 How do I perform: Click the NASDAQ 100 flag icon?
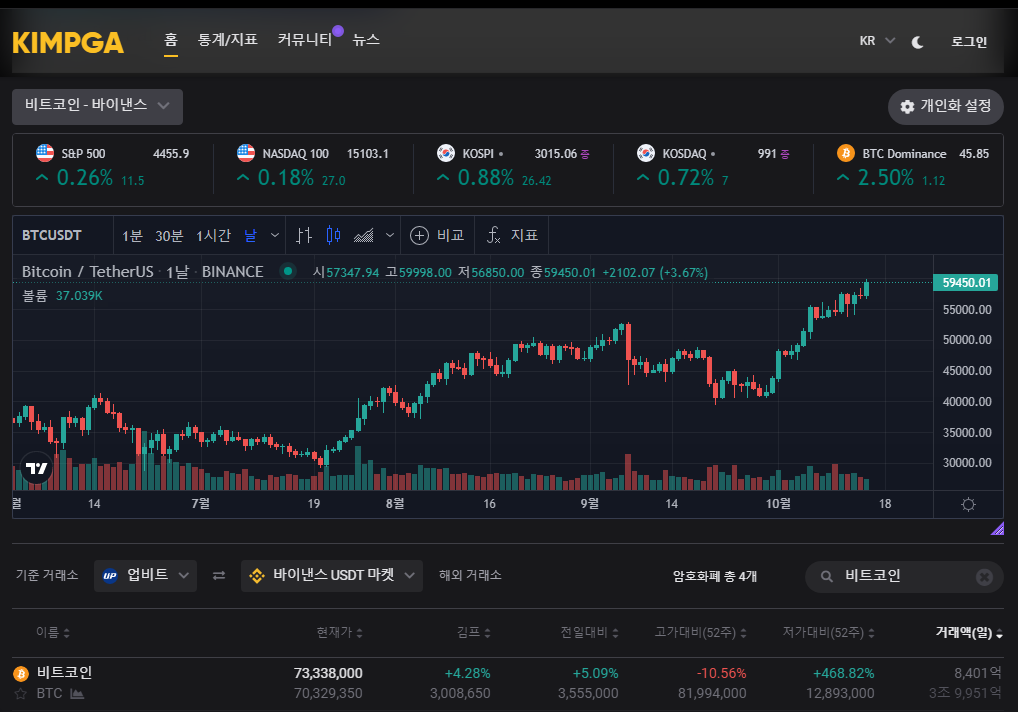point(246,153)
